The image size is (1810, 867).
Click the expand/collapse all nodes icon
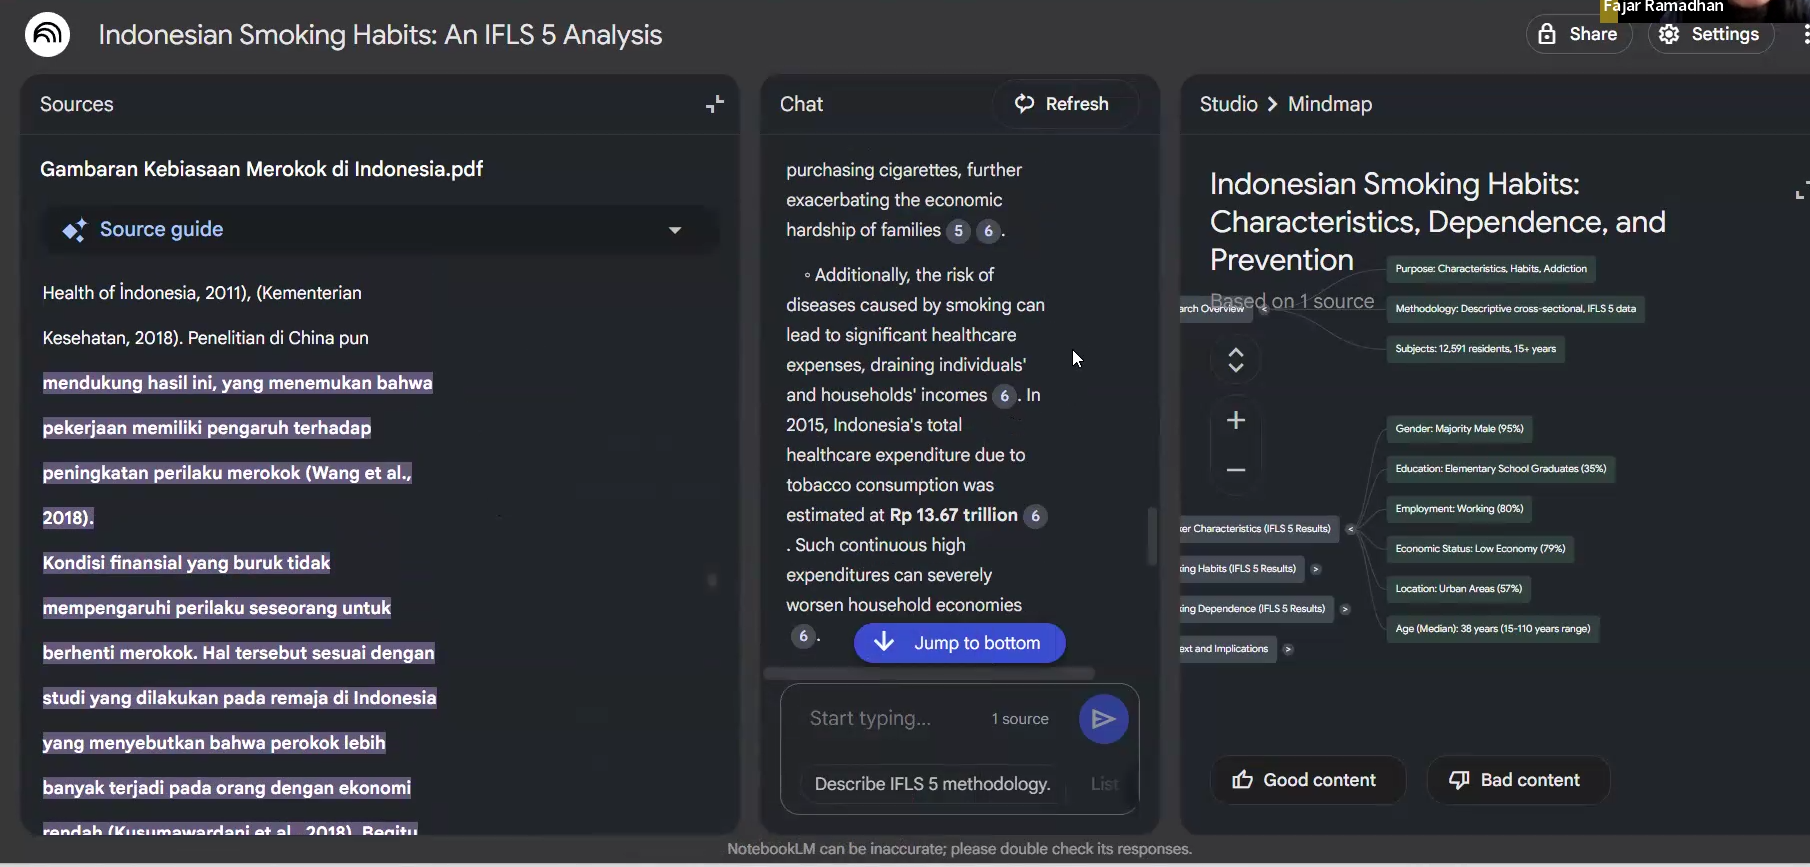1236,360
